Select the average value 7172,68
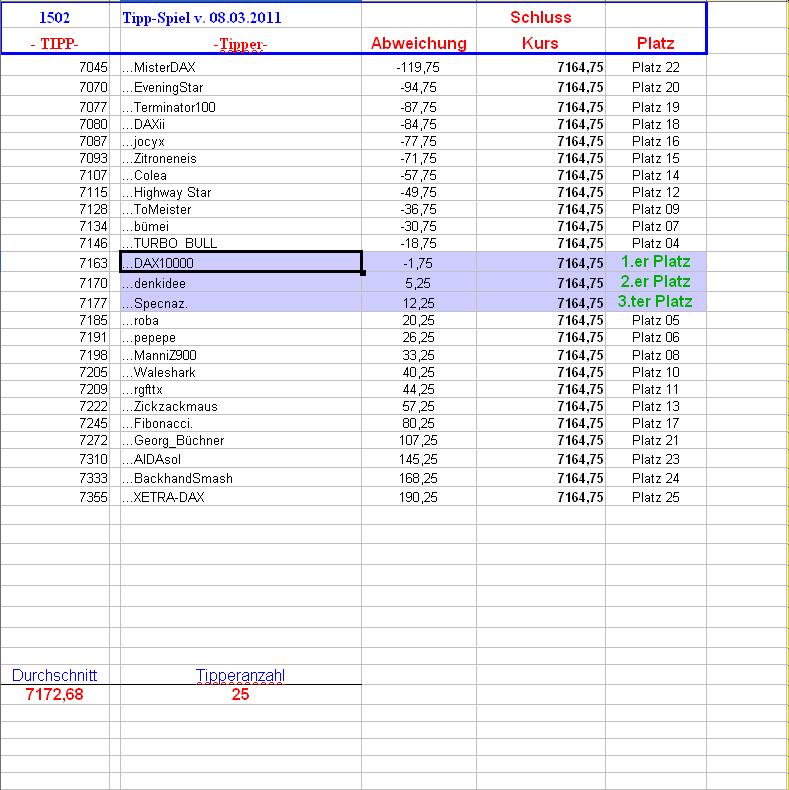 point(54,694)
